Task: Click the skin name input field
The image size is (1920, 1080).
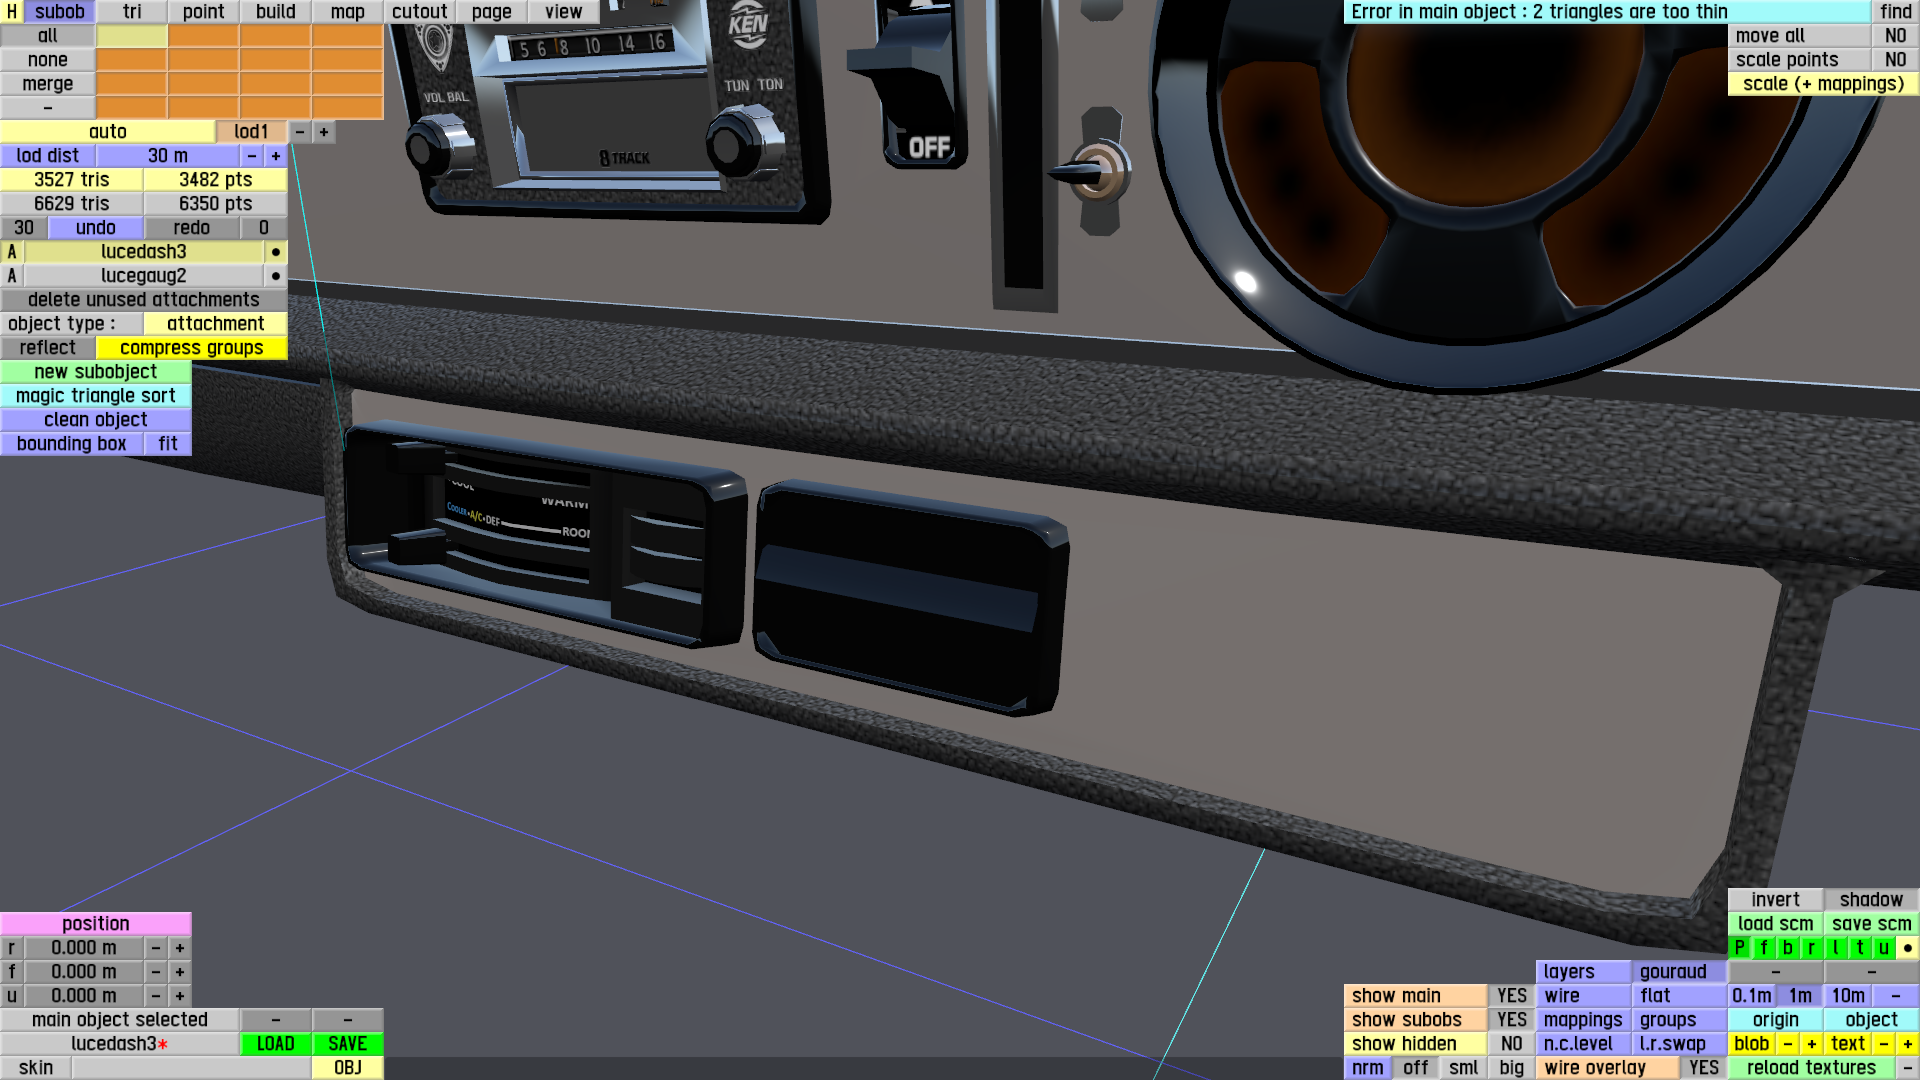Action: pyautogui.click(x=190, y=1068)
